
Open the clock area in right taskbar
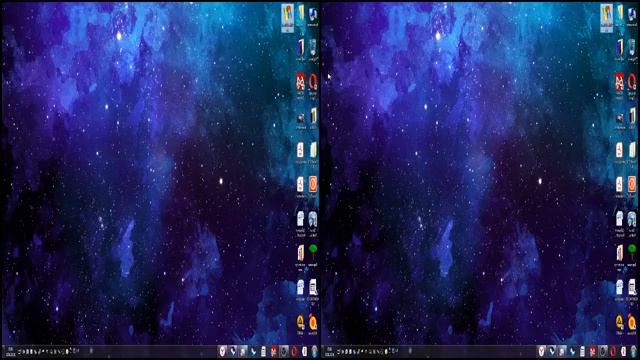[330, 352]
